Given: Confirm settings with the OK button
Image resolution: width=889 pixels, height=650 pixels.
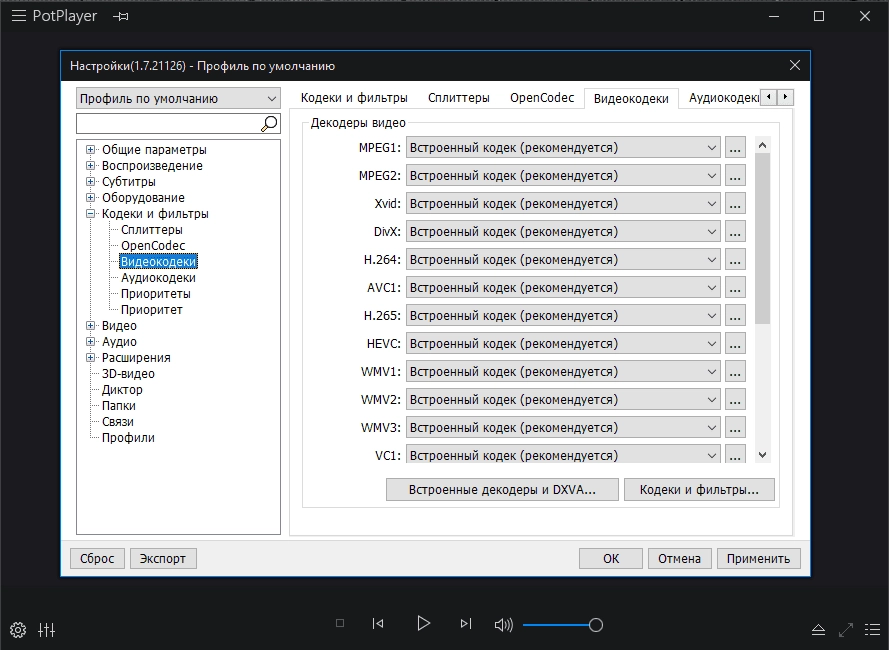Looking at the screenshot, I should [x=611, y=558].
